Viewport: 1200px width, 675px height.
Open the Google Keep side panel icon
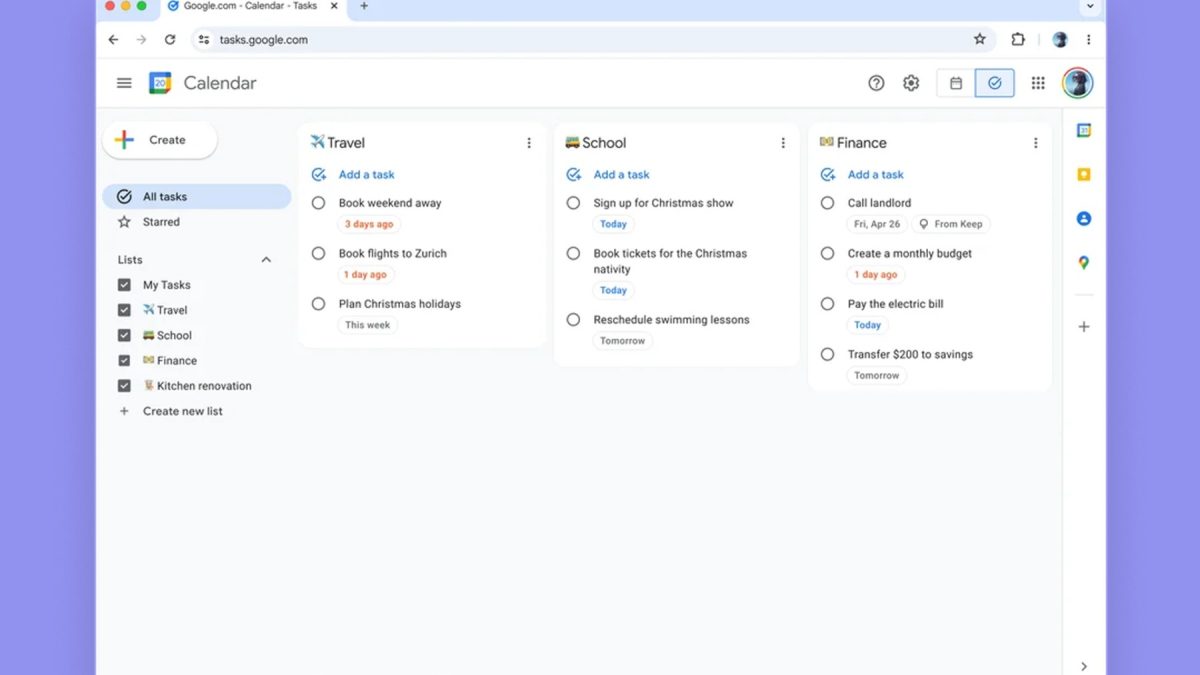click(1083, 175)
